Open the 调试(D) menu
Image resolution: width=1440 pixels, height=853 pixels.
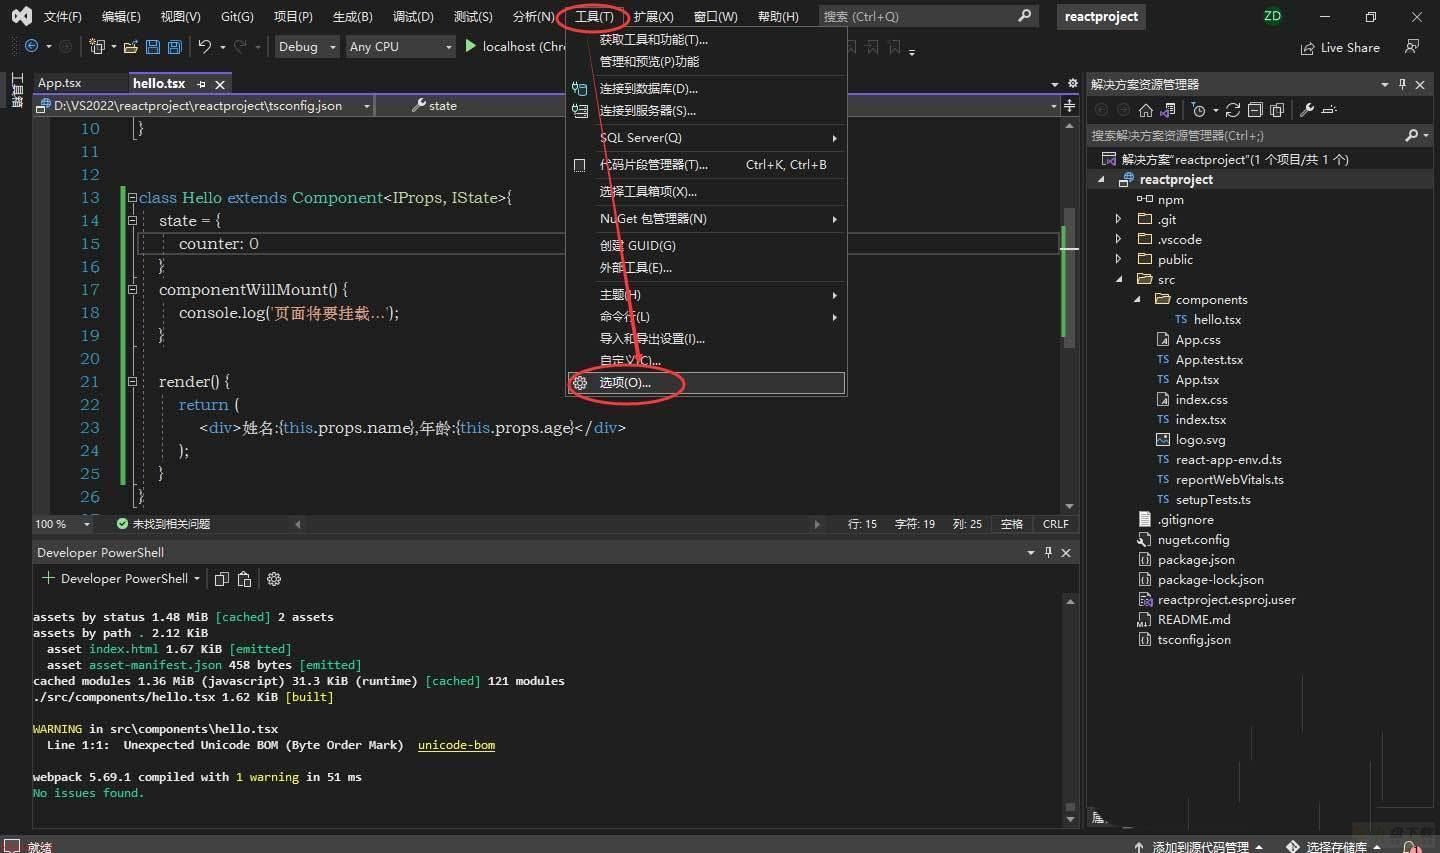413,16
